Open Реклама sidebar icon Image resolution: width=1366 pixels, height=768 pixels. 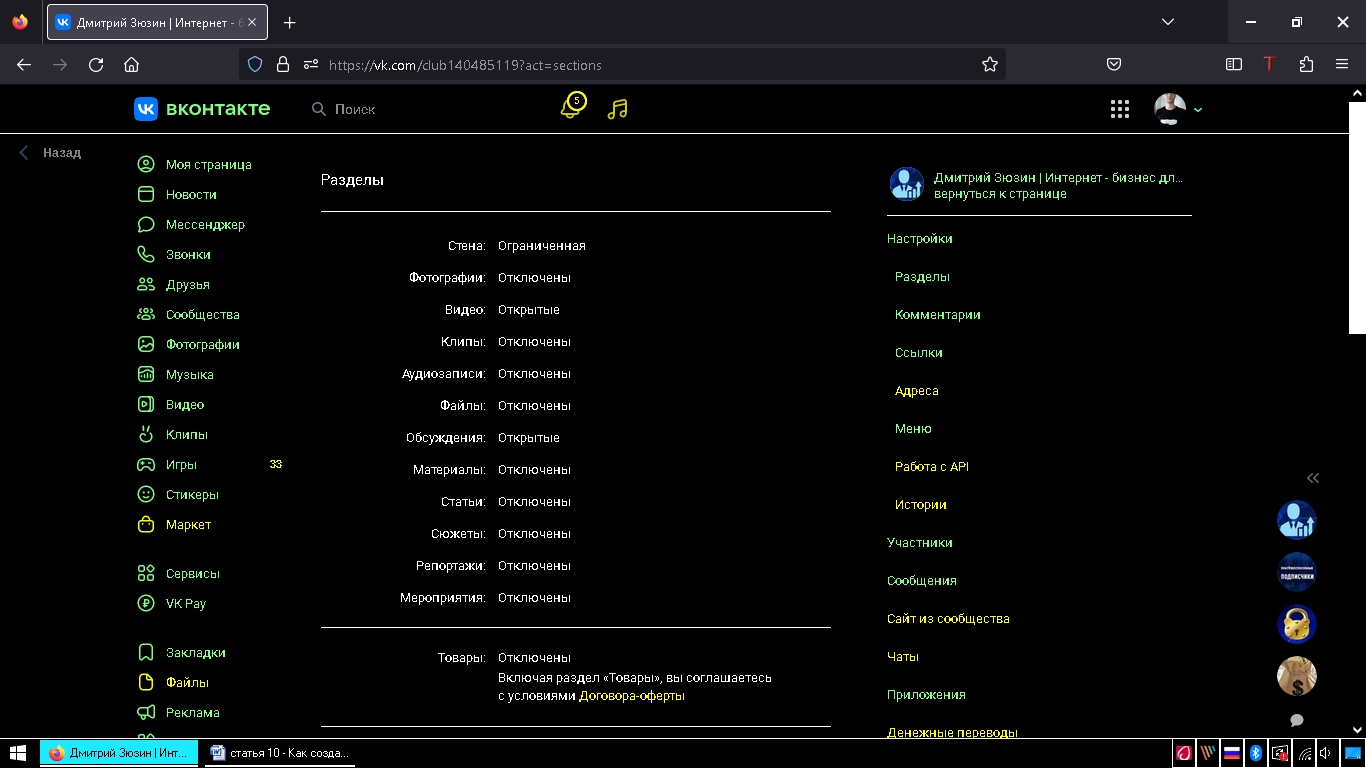146,712
